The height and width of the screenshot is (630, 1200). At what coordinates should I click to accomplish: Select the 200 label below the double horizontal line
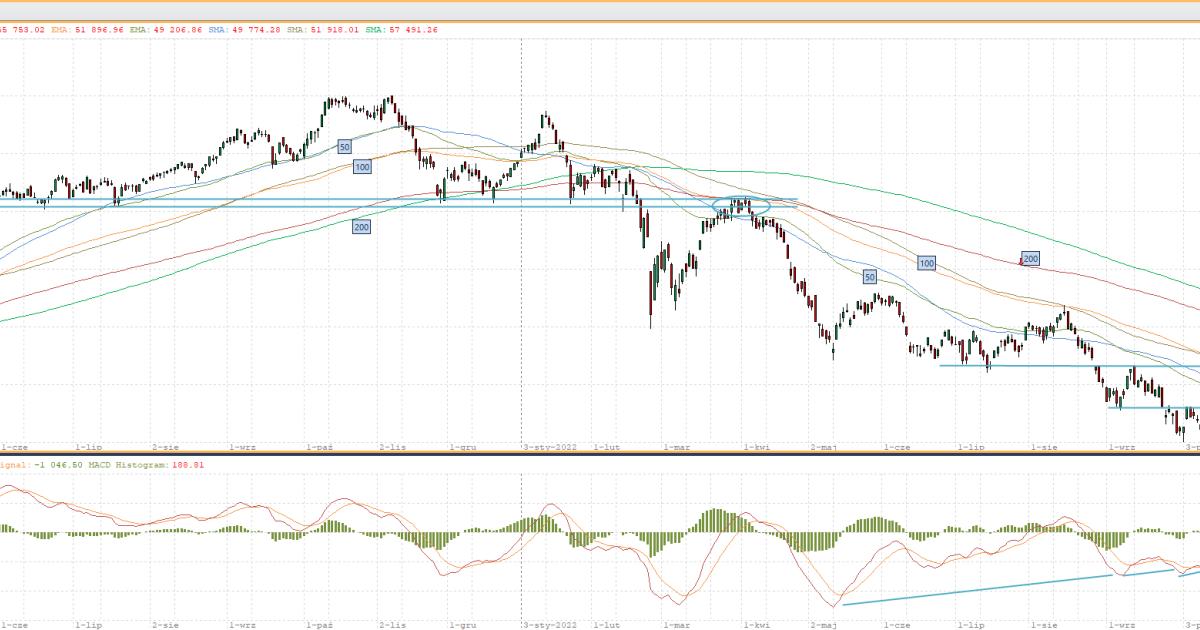click(361, 227)
